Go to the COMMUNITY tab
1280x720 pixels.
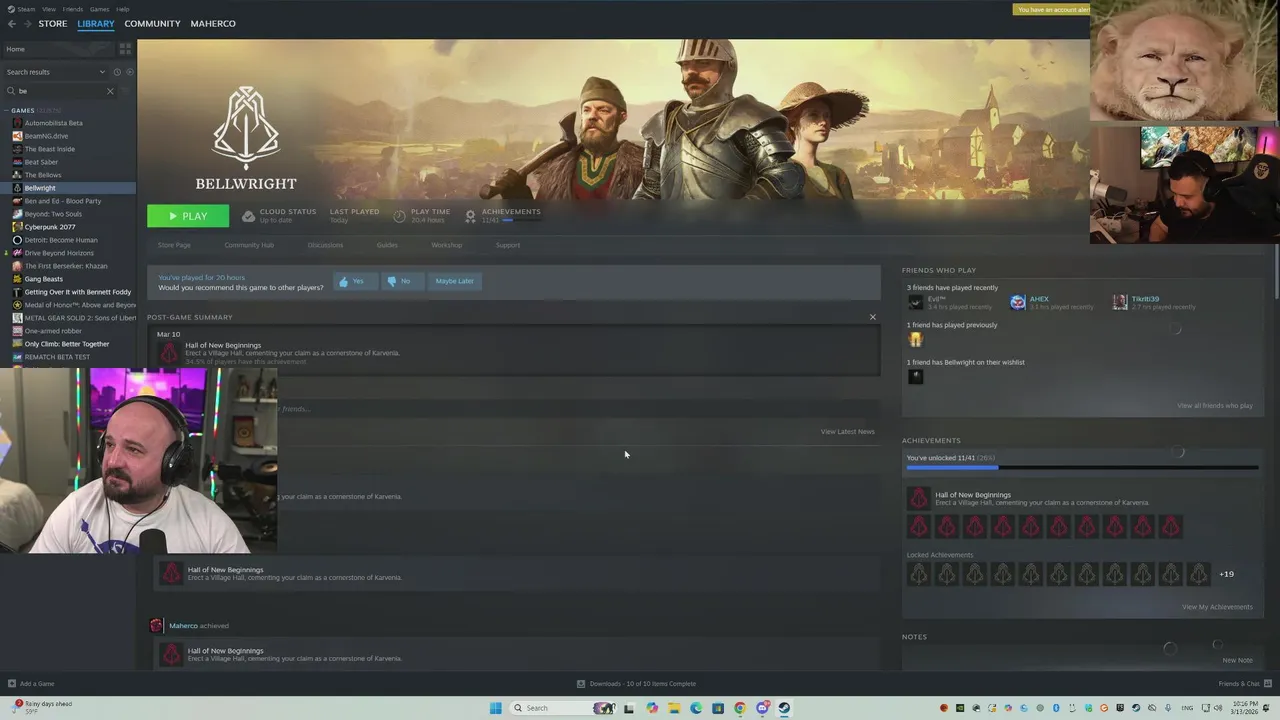coord(152,23)
